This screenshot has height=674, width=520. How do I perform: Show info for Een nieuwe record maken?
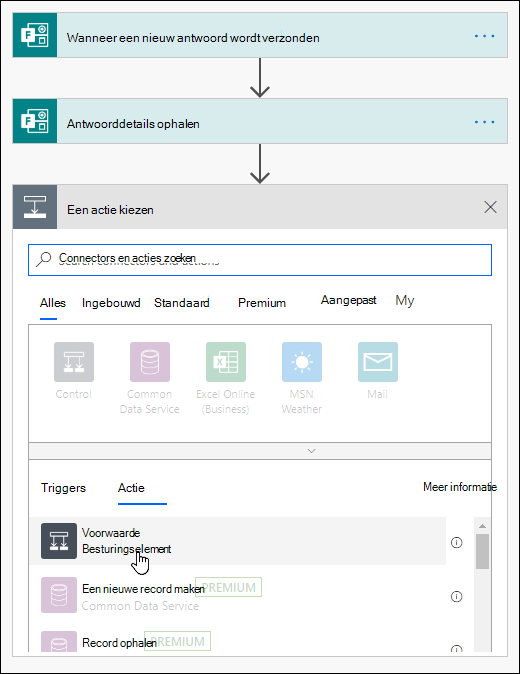coord(456,597)
